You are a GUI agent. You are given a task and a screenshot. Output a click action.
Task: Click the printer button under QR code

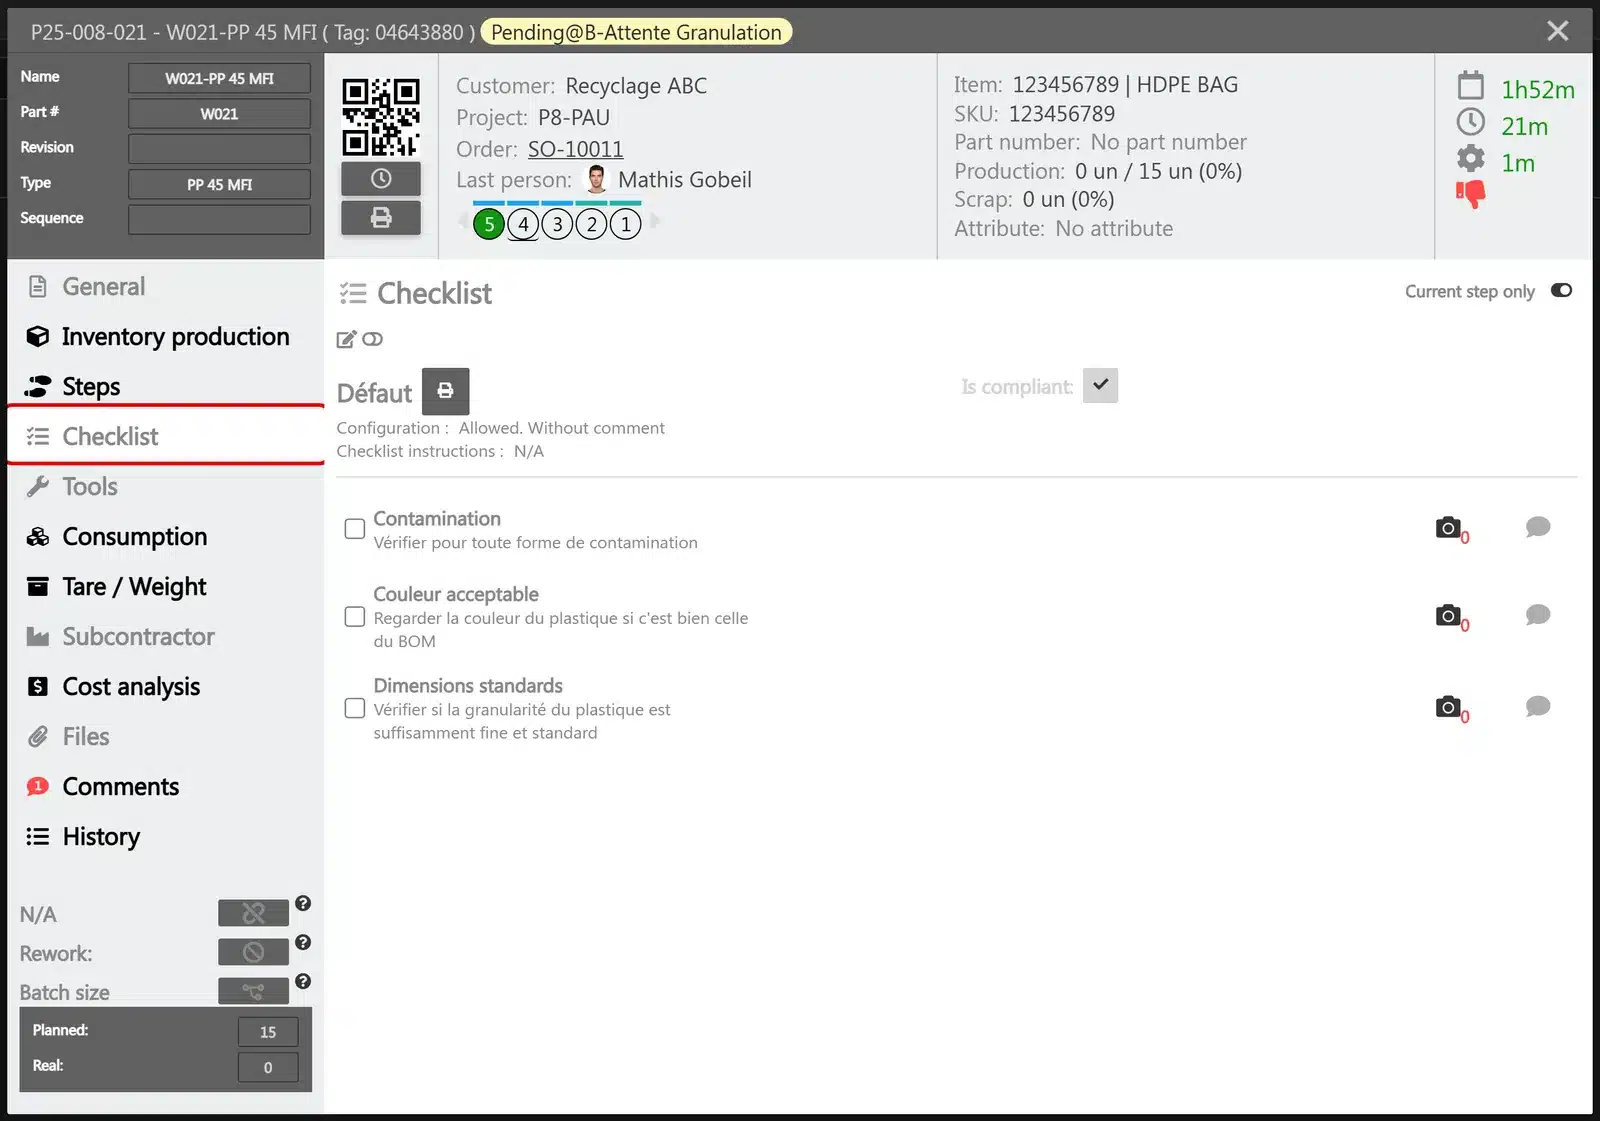tap(381, 218)
